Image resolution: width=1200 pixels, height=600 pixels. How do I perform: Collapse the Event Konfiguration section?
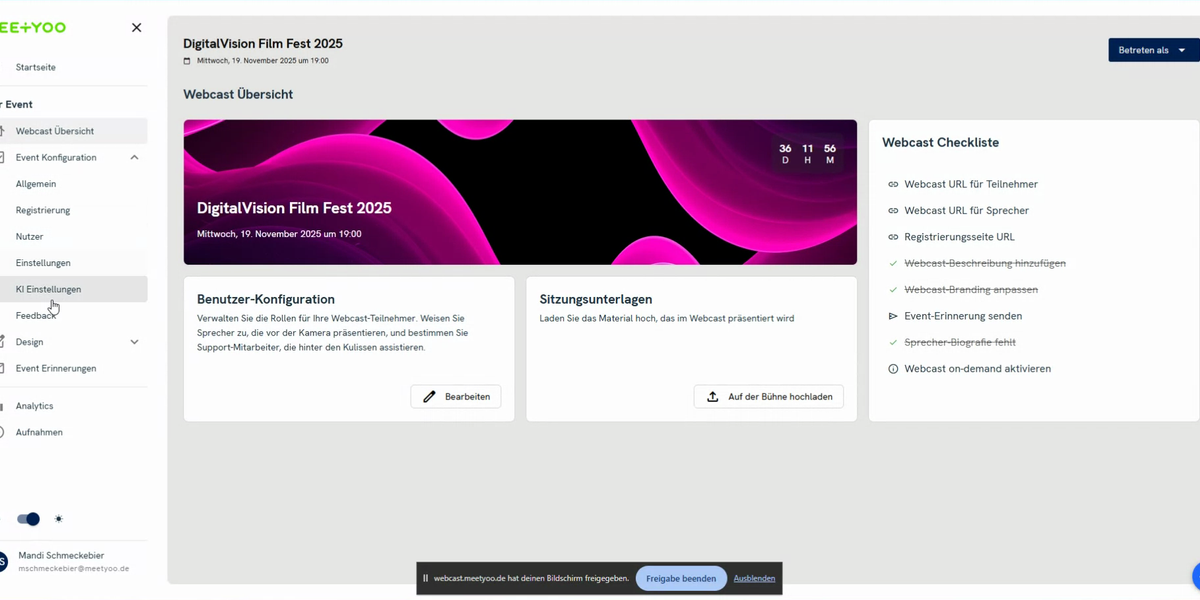point(133,157)
